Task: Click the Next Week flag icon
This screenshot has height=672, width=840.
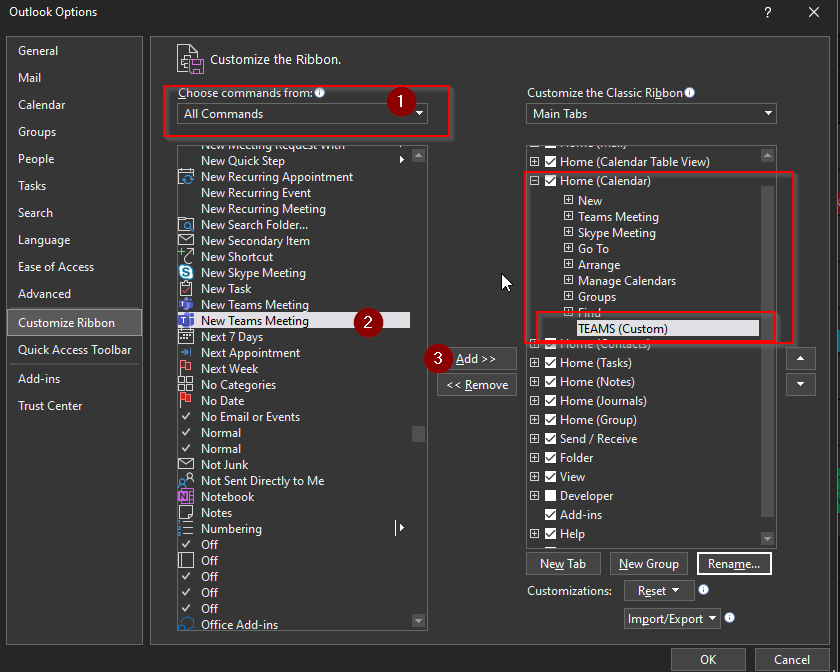Action: (186, 368)
